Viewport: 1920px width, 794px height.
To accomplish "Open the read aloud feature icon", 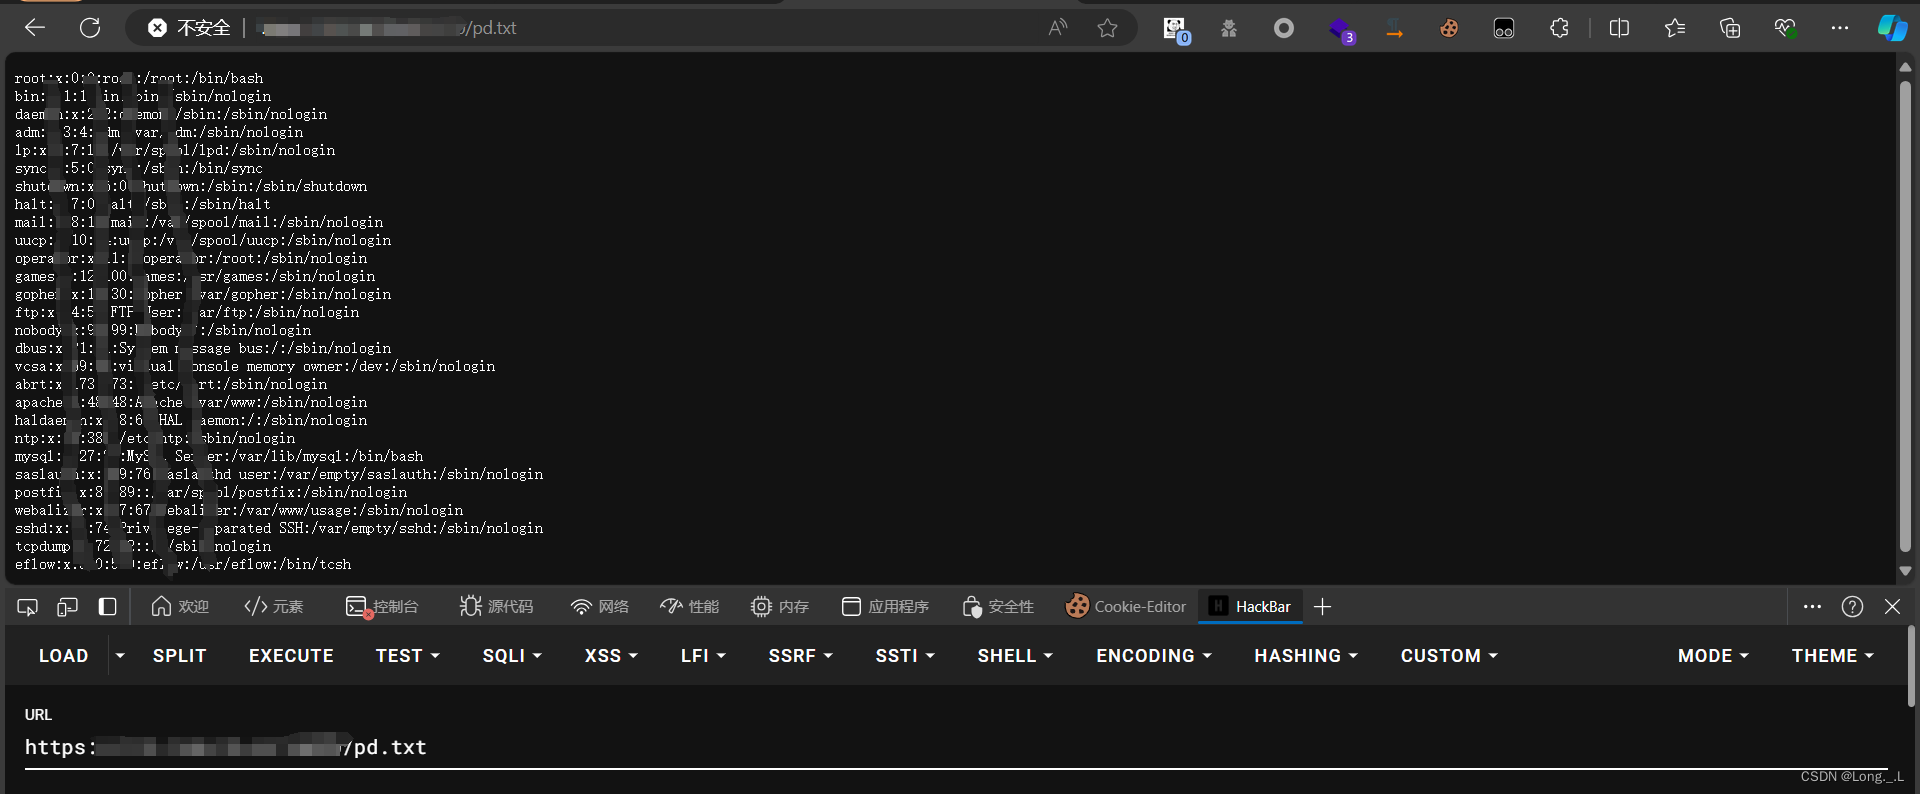I will pos(1057,28).
